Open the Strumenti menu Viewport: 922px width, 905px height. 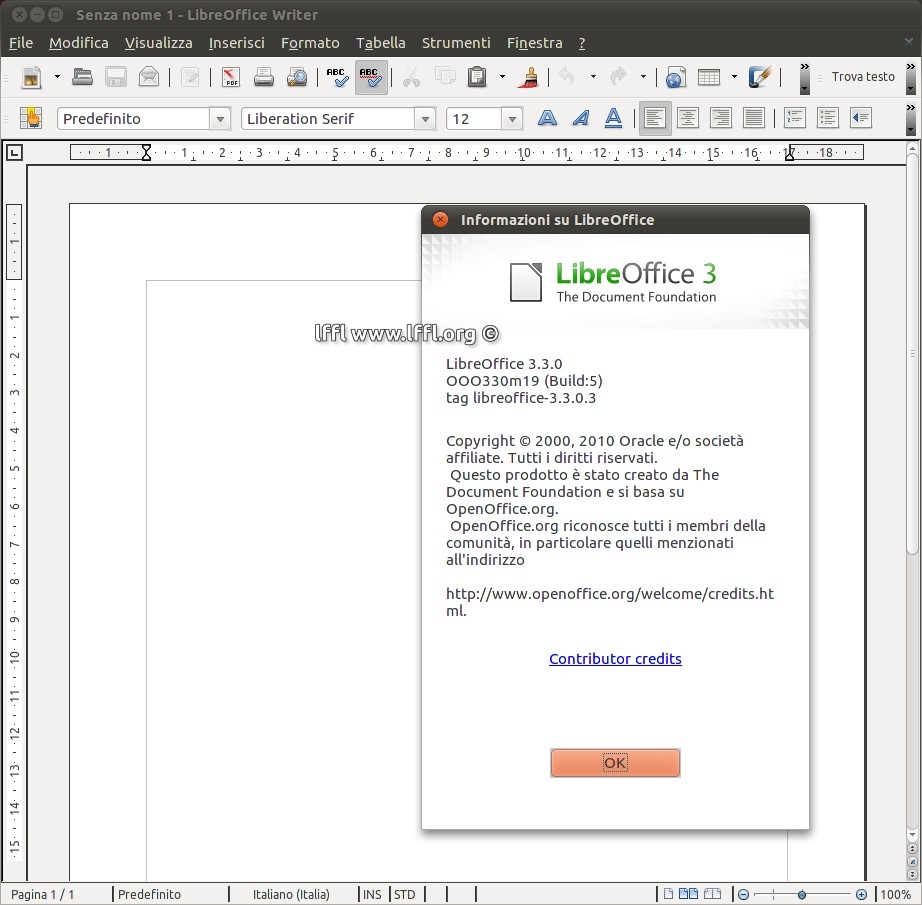[x=456, y=43]
